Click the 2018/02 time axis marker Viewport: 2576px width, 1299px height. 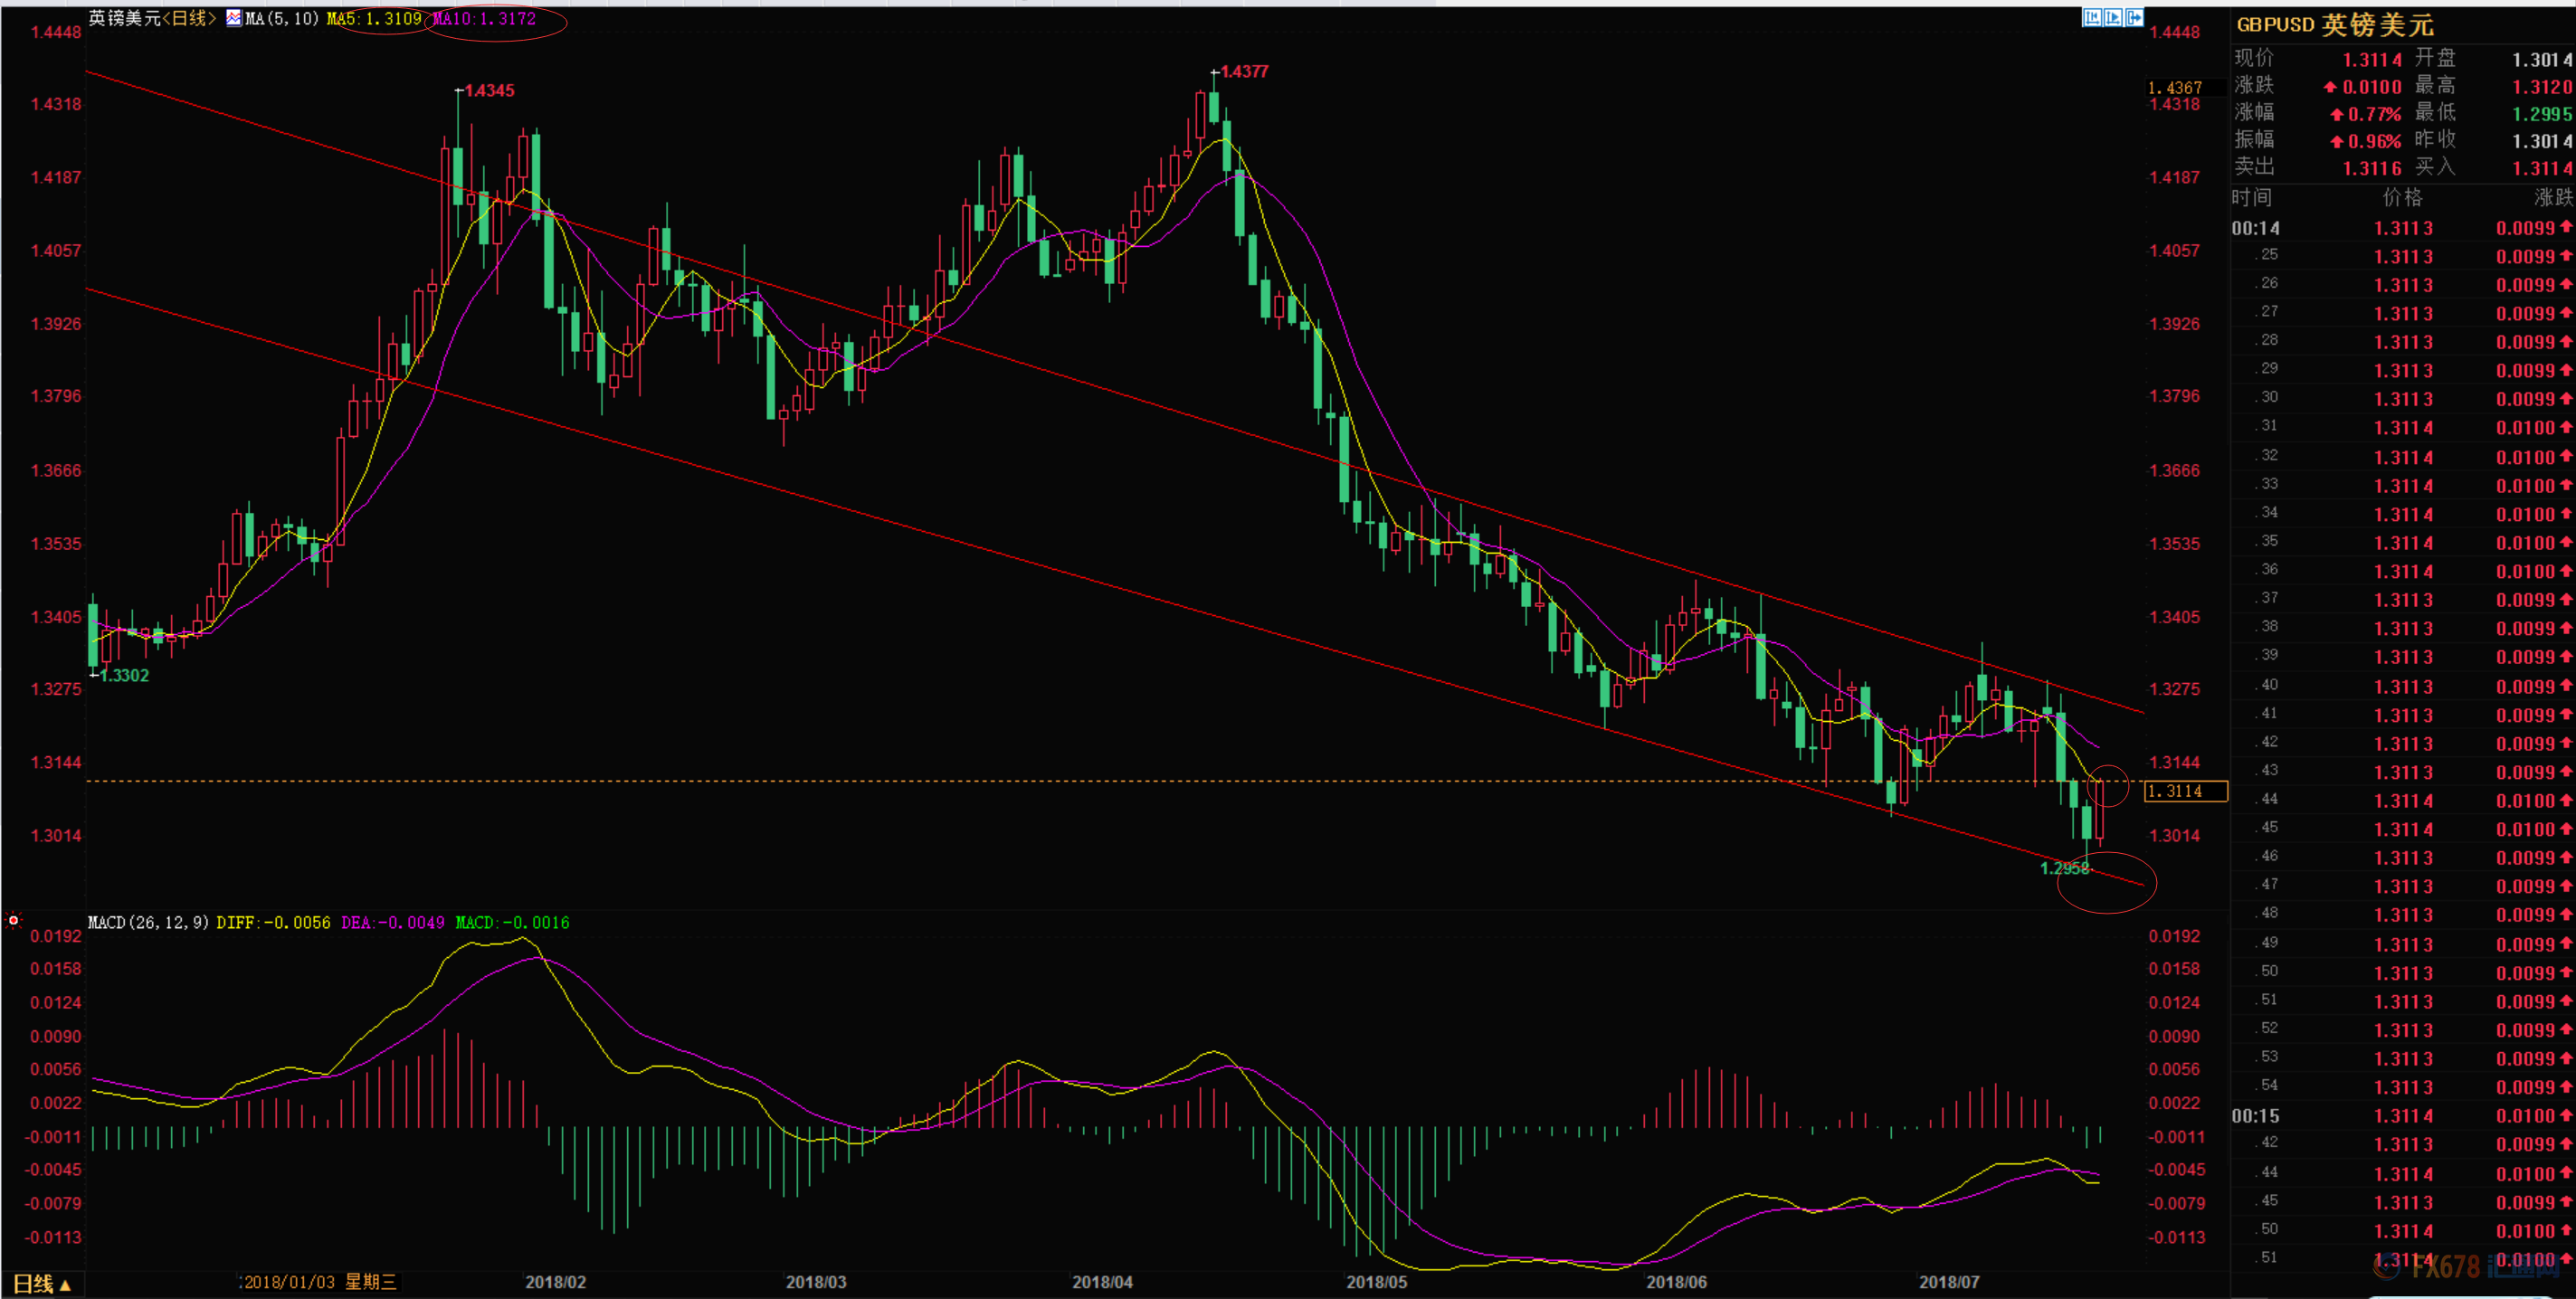coord(555,1282)
